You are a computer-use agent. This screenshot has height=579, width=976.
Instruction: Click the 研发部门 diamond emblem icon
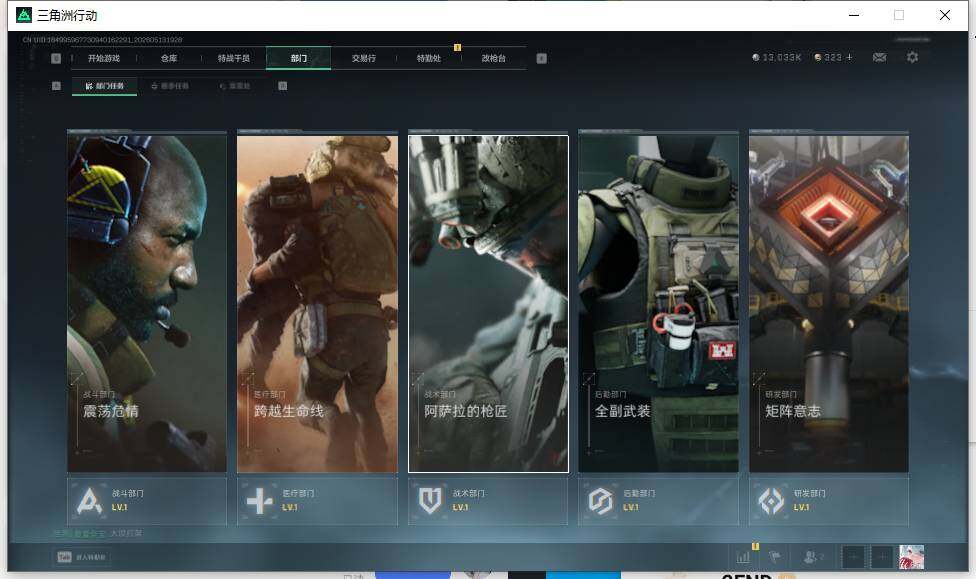tap(771, 501)
